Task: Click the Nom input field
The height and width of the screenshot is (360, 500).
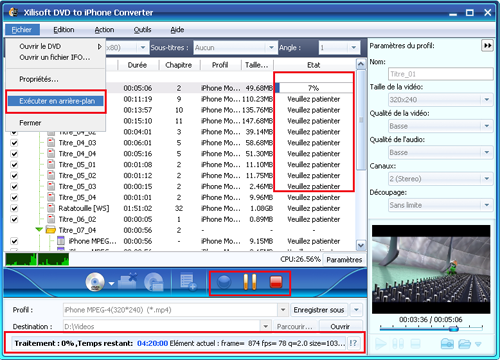Action: (441, 74)
